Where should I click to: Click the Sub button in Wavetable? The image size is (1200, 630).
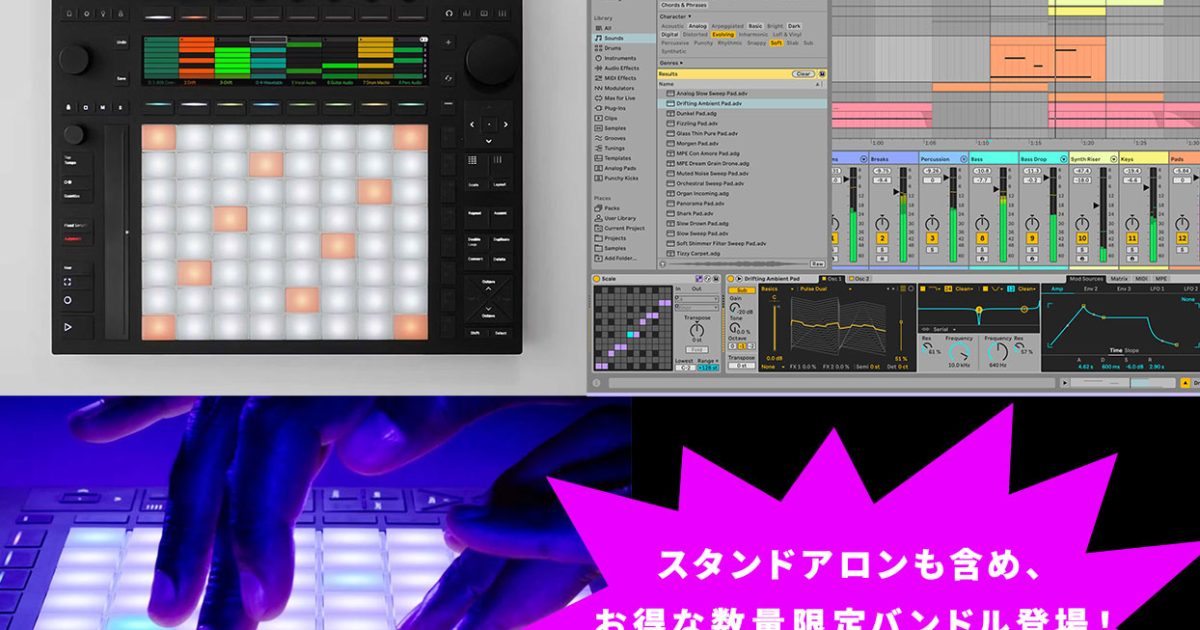(741, 289)
